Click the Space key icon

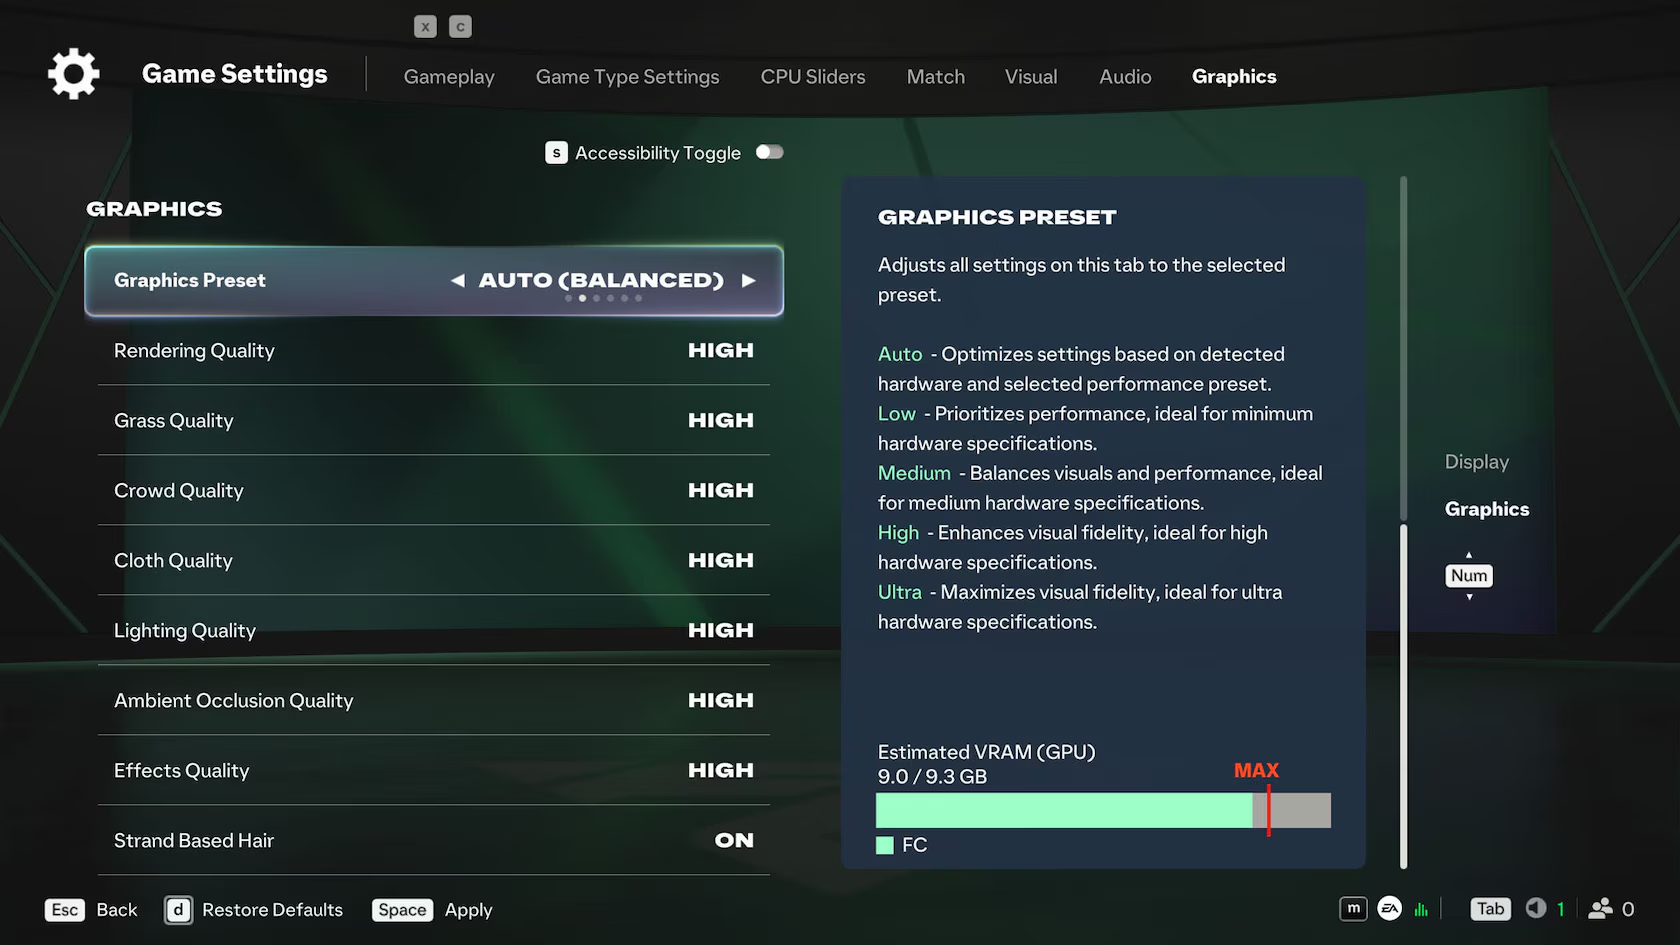pos(403,910)
